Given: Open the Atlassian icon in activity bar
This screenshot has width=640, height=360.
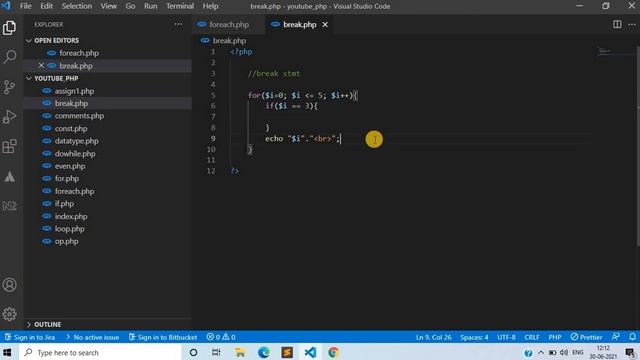Looking at the screenshot, I should pyautogui.click(x=9, y=176).
